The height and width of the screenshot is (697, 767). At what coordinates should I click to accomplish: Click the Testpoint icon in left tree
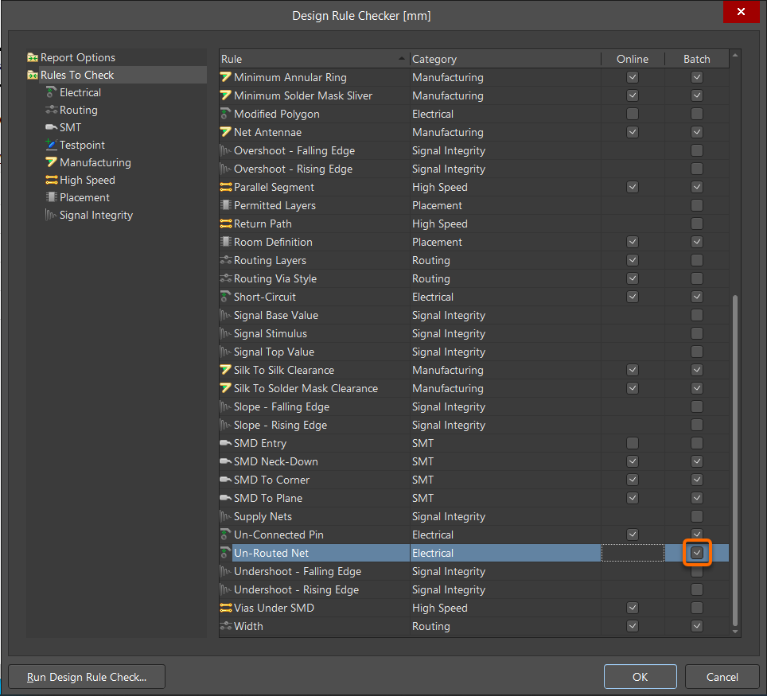coord(51,145)
